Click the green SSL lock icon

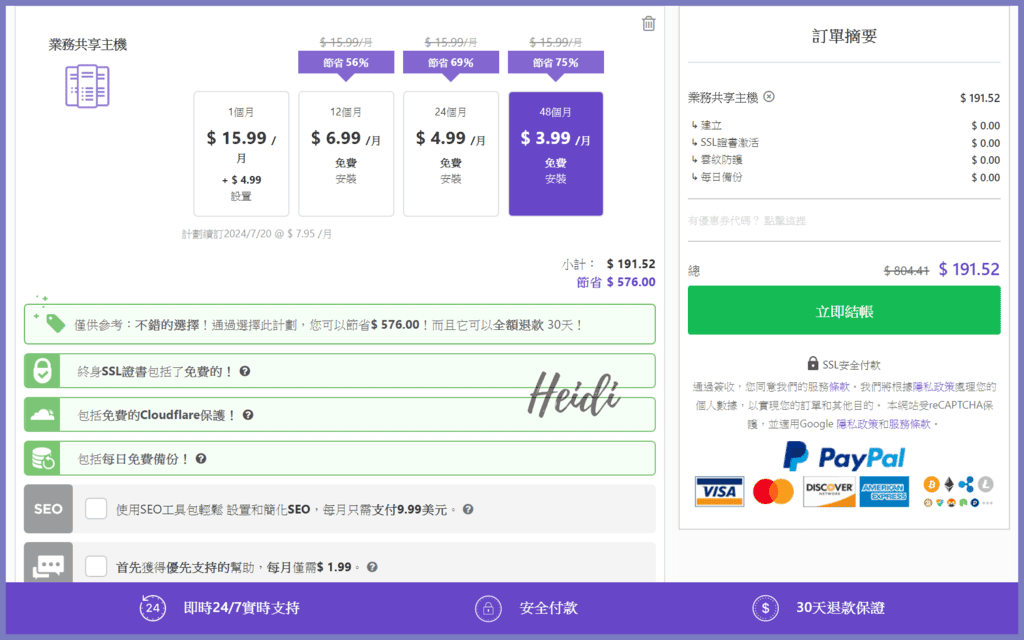pyautogui.click(x=42, y=371)
